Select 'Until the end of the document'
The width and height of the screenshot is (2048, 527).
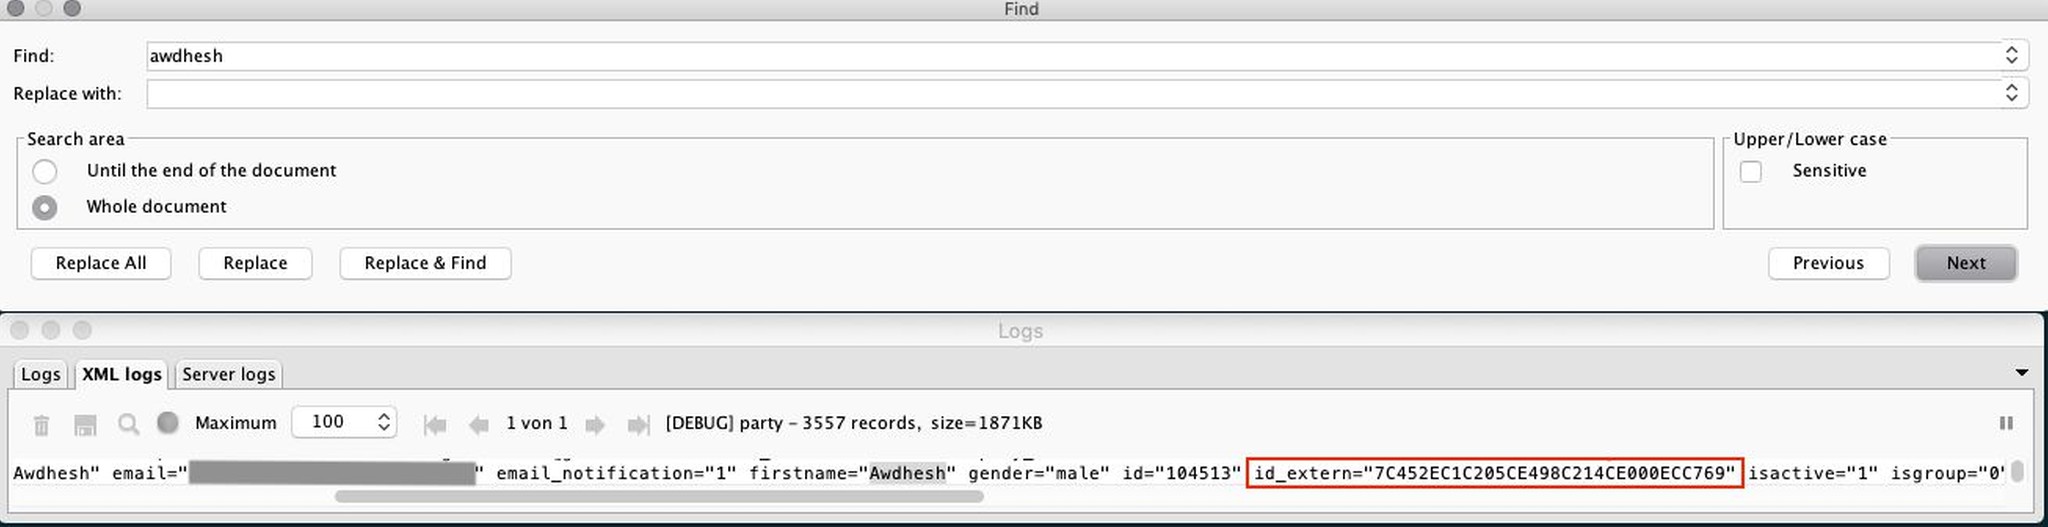[x=45, y=171]
